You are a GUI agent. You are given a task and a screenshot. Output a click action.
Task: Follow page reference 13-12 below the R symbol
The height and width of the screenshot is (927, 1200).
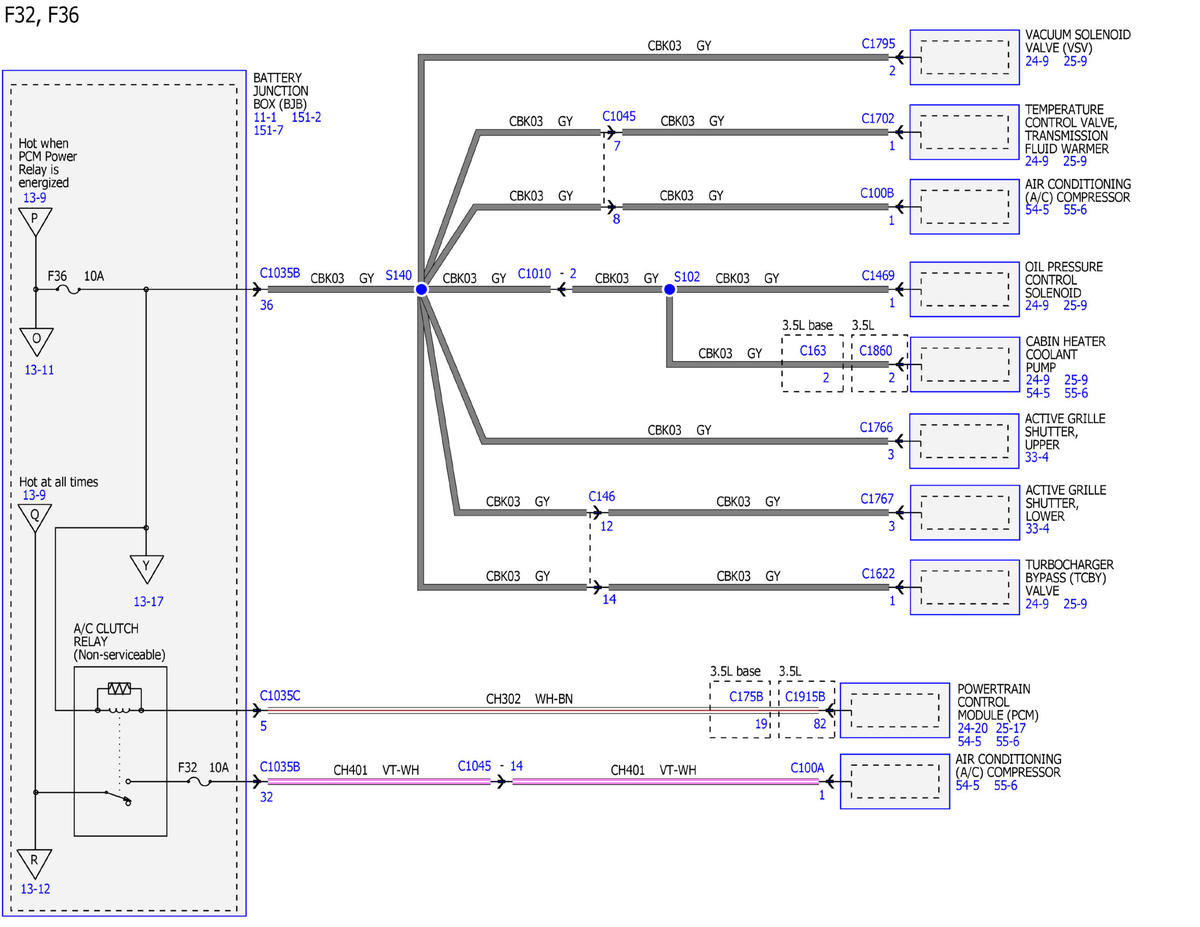click(x=36, y=889)
